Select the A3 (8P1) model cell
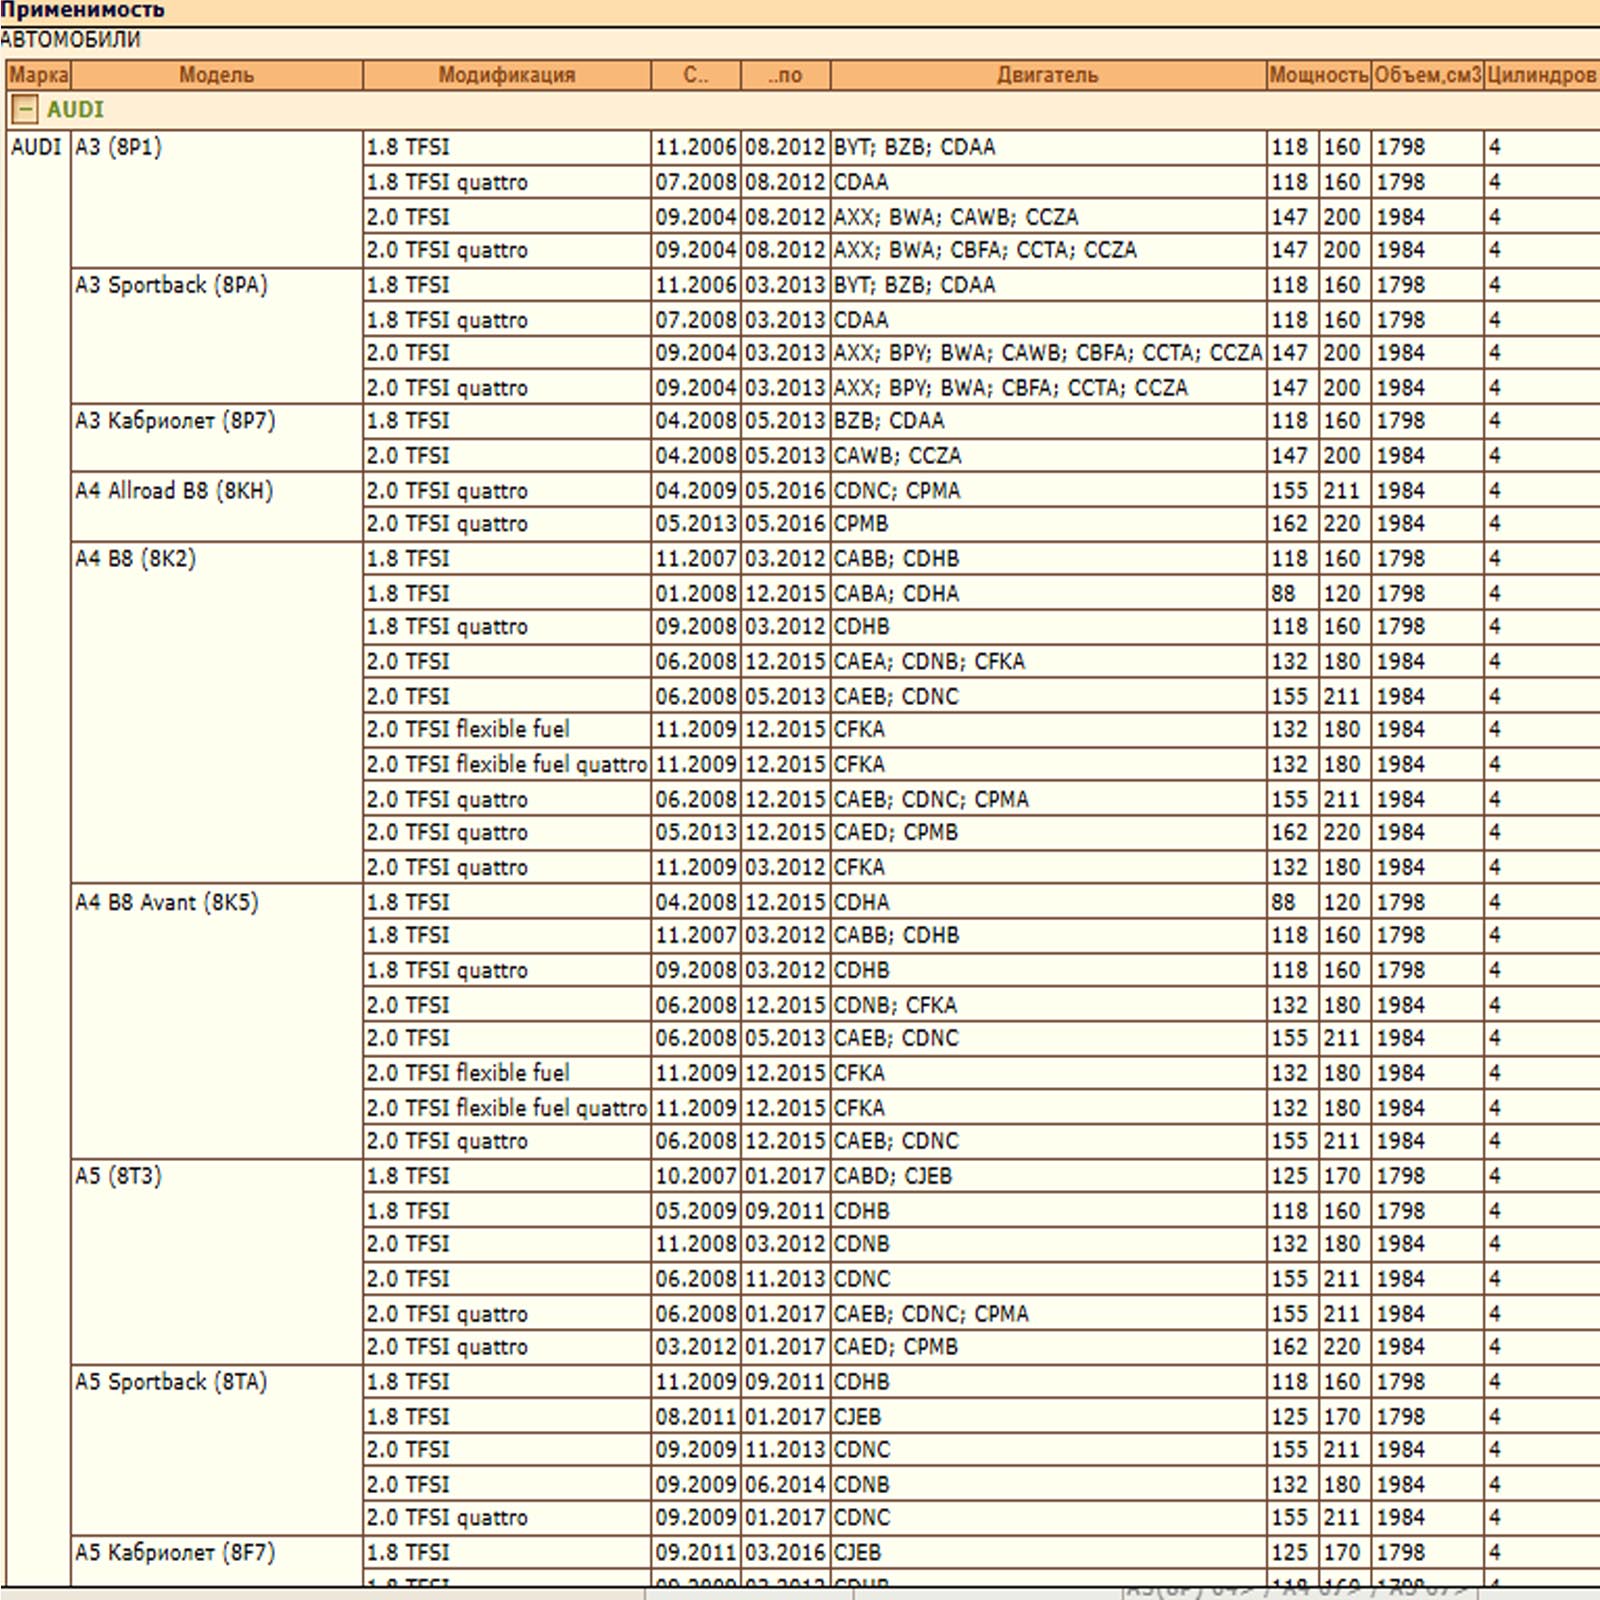Image resolution: width=1600 pixels, height=1600 pixels. click(x=118, y=147)
